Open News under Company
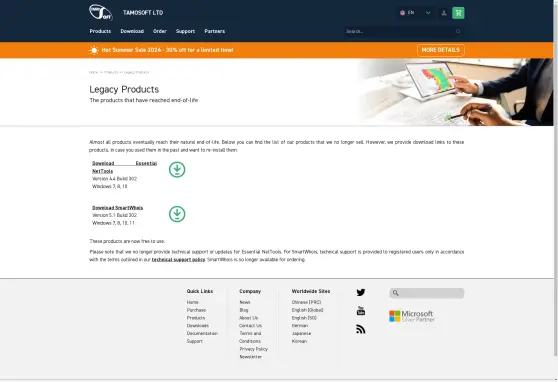This screenshot has height=382, width=558. (245, 302)
